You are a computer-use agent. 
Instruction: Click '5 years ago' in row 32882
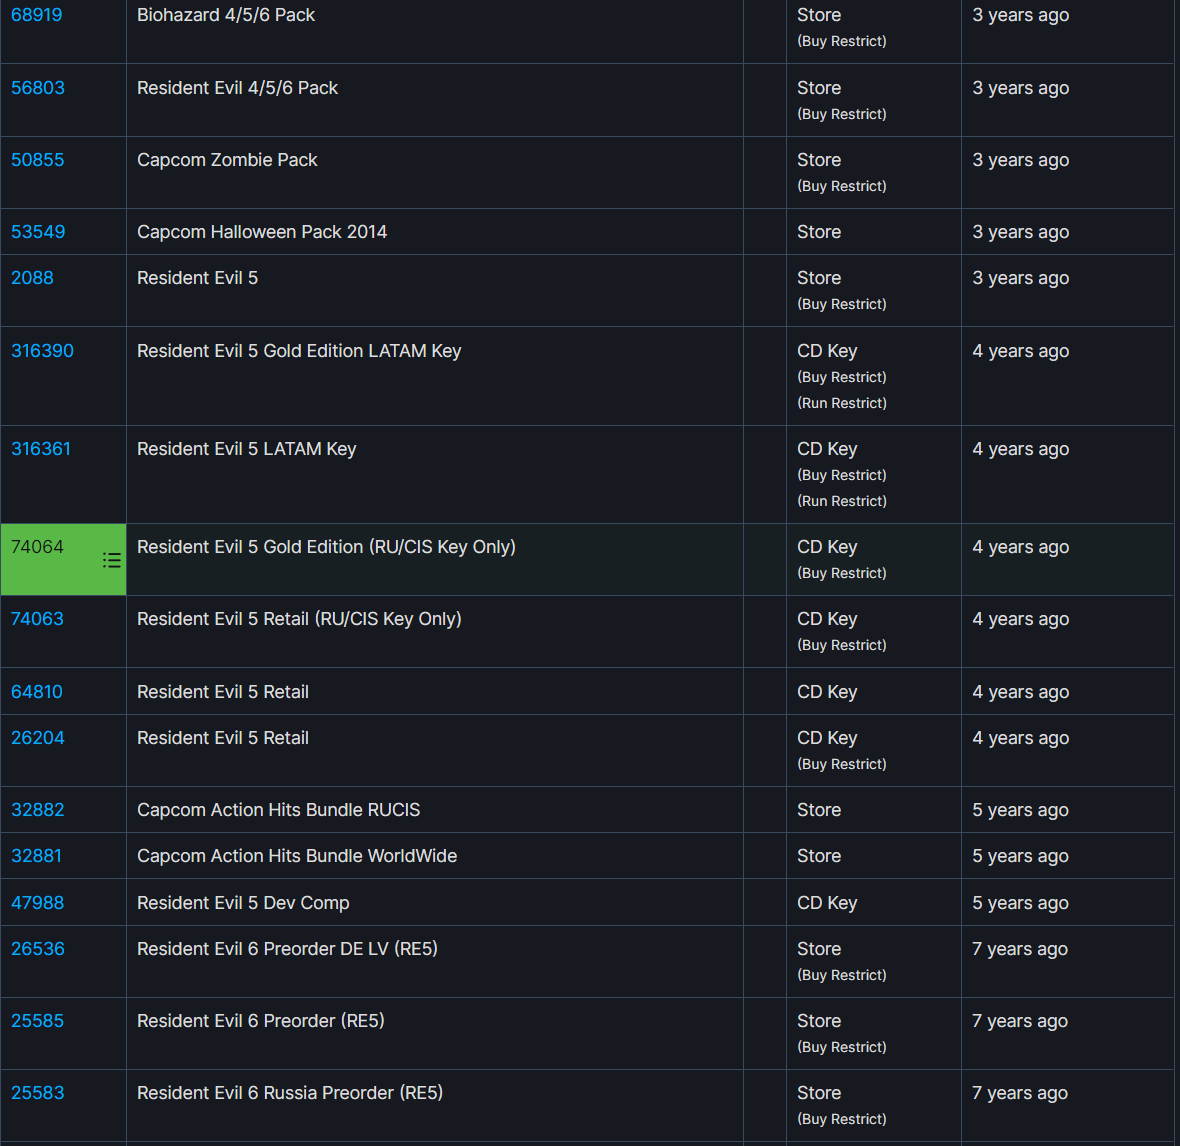coord(1020,810)
